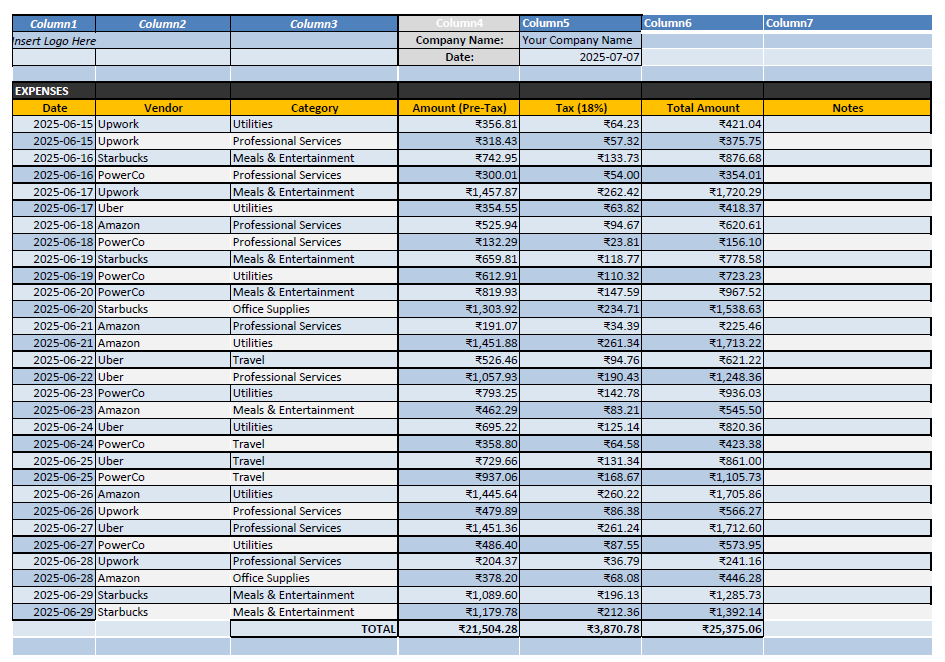Screen dimensions: 945x662
Task: Select the 'Total Amount' column header
Action: tap(702, 108)
